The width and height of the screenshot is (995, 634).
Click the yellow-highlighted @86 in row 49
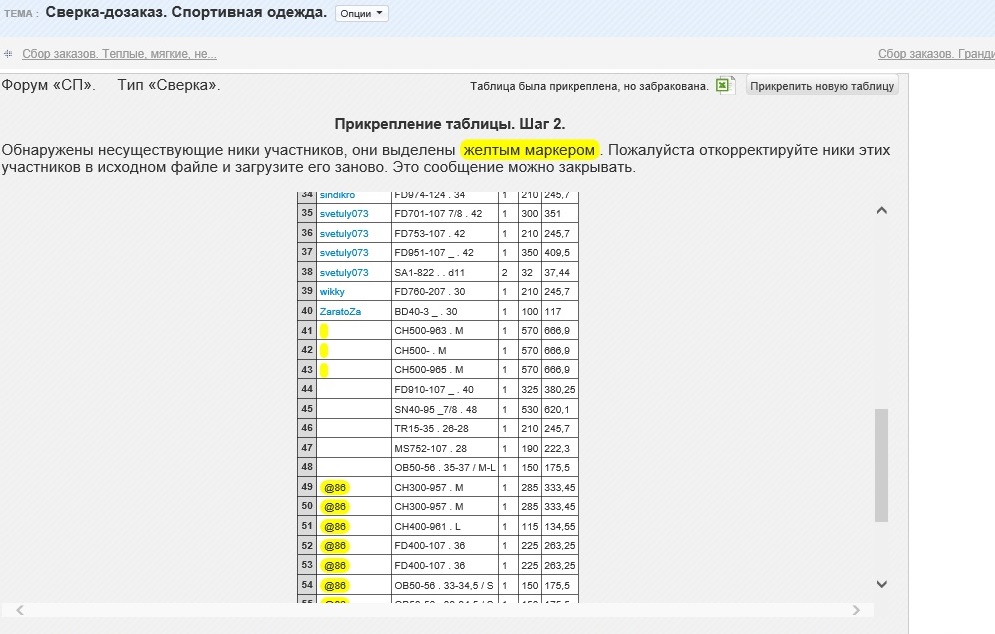tap(335, 487)
